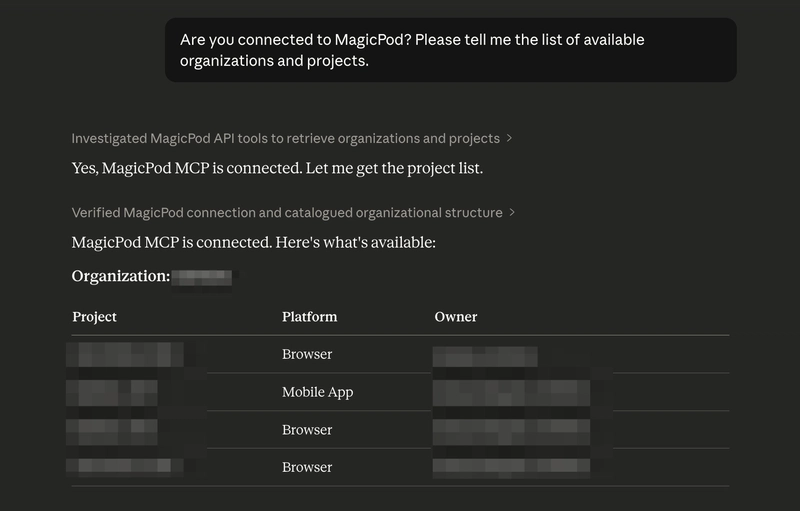Click the chevron after "Investigated MagicPod API tools"
This screenshot has height=511, width=800.
[510, 138]
